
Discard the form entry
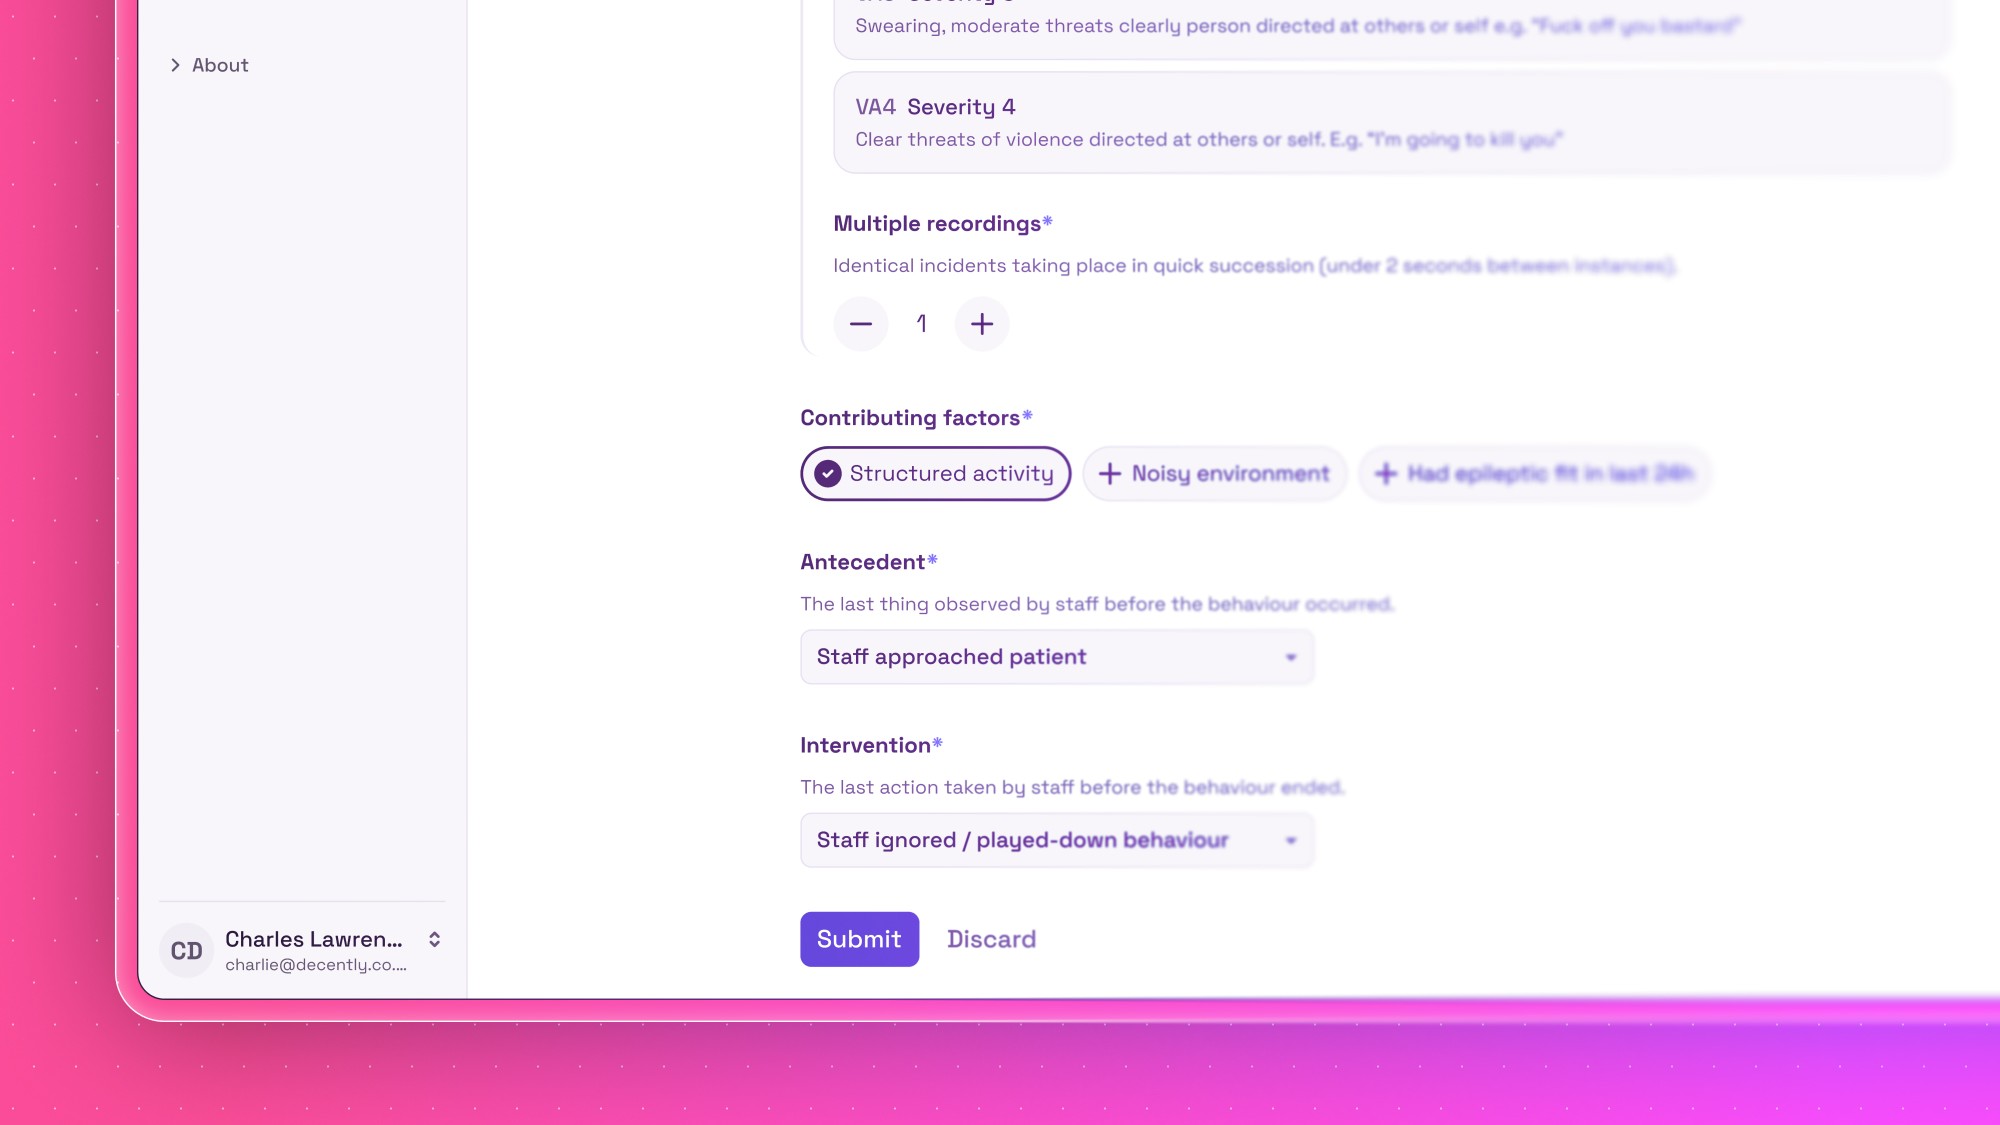click(x=991, y=939)
